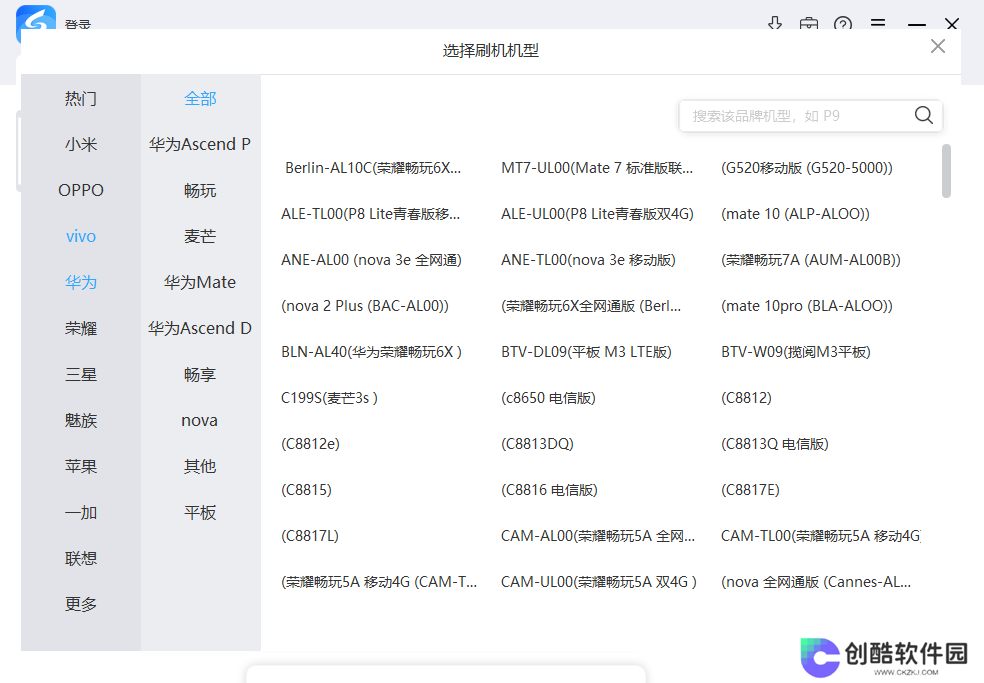This screenshot has width=984, height=683.
Task: Select the 三星 brand
Action: click(x=81, y=375)
